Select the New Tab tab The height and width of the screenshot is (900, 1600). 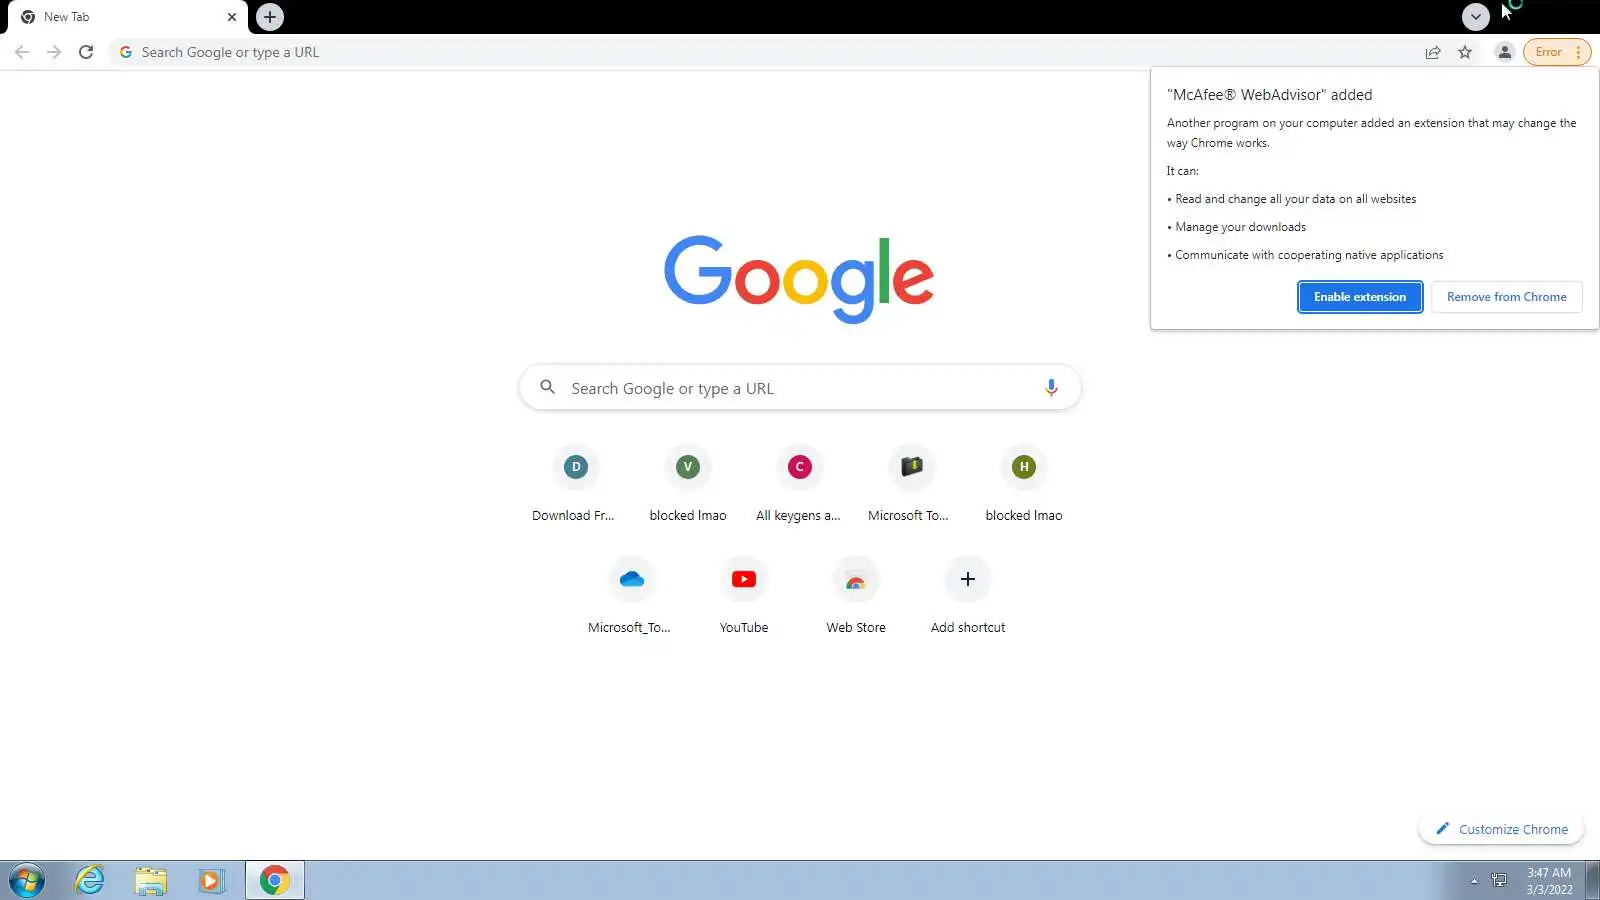coord(128,17)
